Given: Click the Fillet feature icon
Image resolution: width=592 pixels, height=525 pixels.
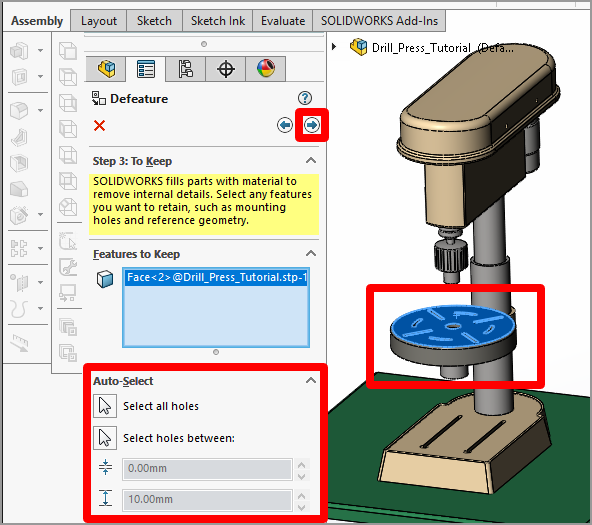Looking at the screenshot, I should point(19,111).
